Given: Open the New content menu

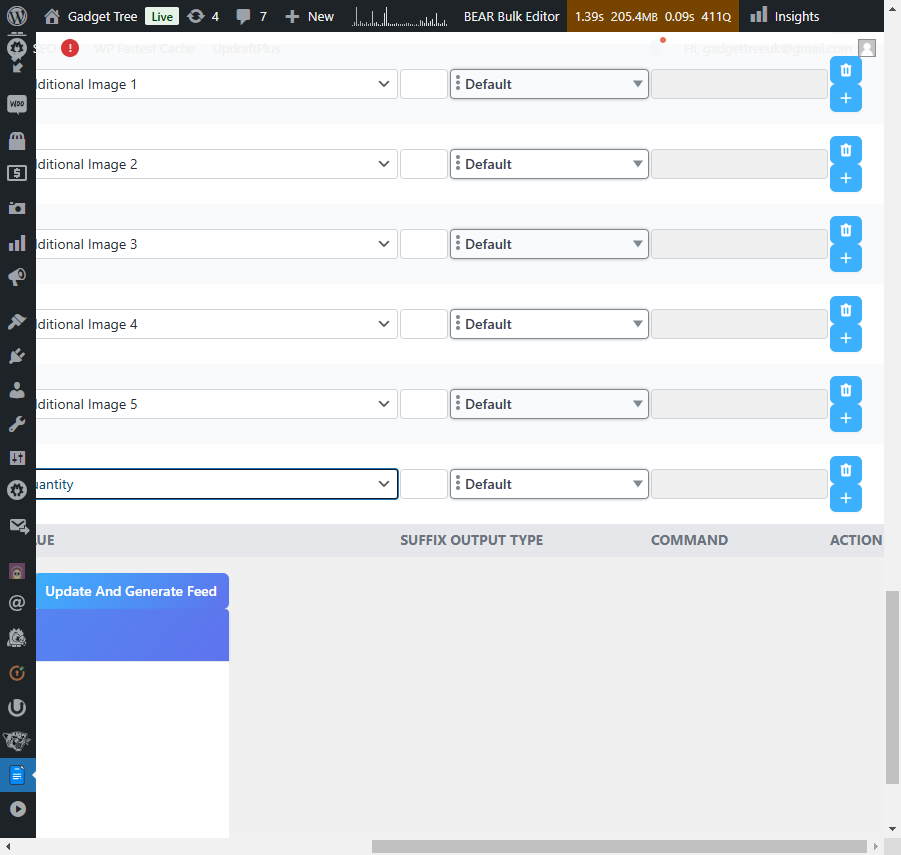Looking at the screenshot, I should [x=309, y=16].
